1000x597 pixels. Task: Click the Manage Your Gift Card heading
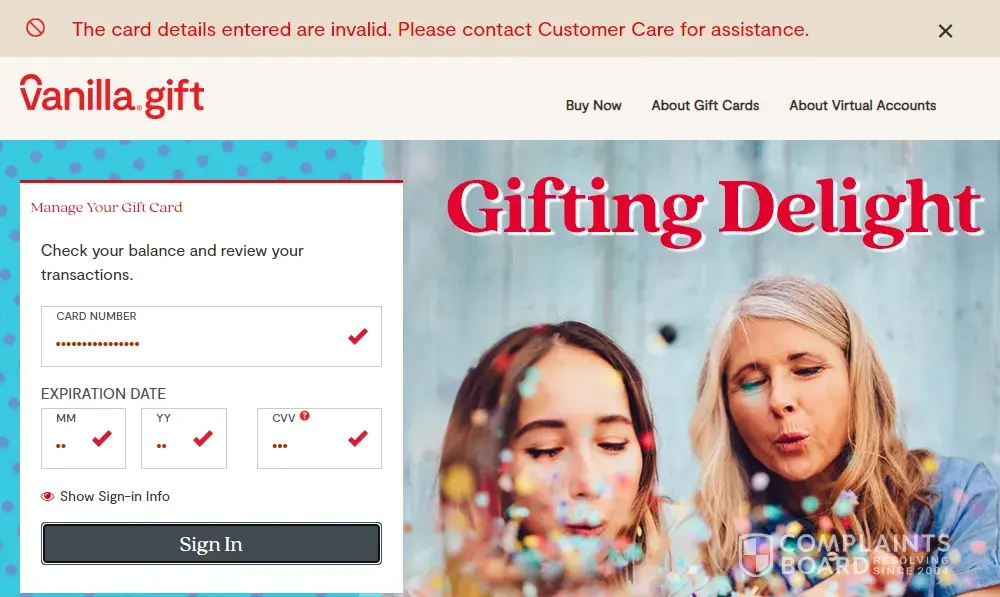(x=107, y=207)
